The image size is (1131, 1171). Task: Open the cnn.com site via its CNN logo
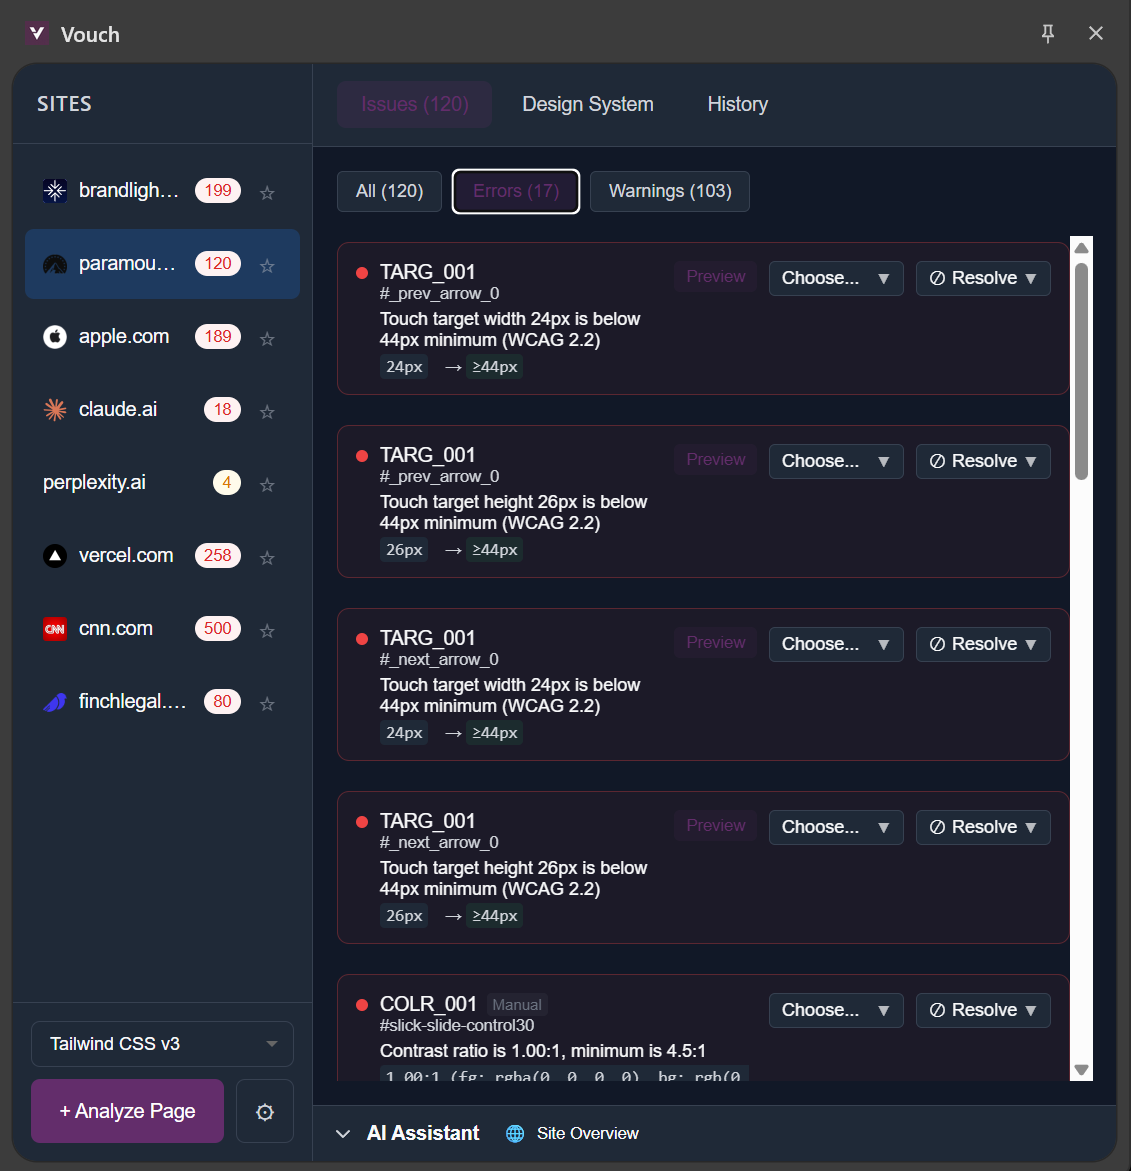[x=54, y=629]
